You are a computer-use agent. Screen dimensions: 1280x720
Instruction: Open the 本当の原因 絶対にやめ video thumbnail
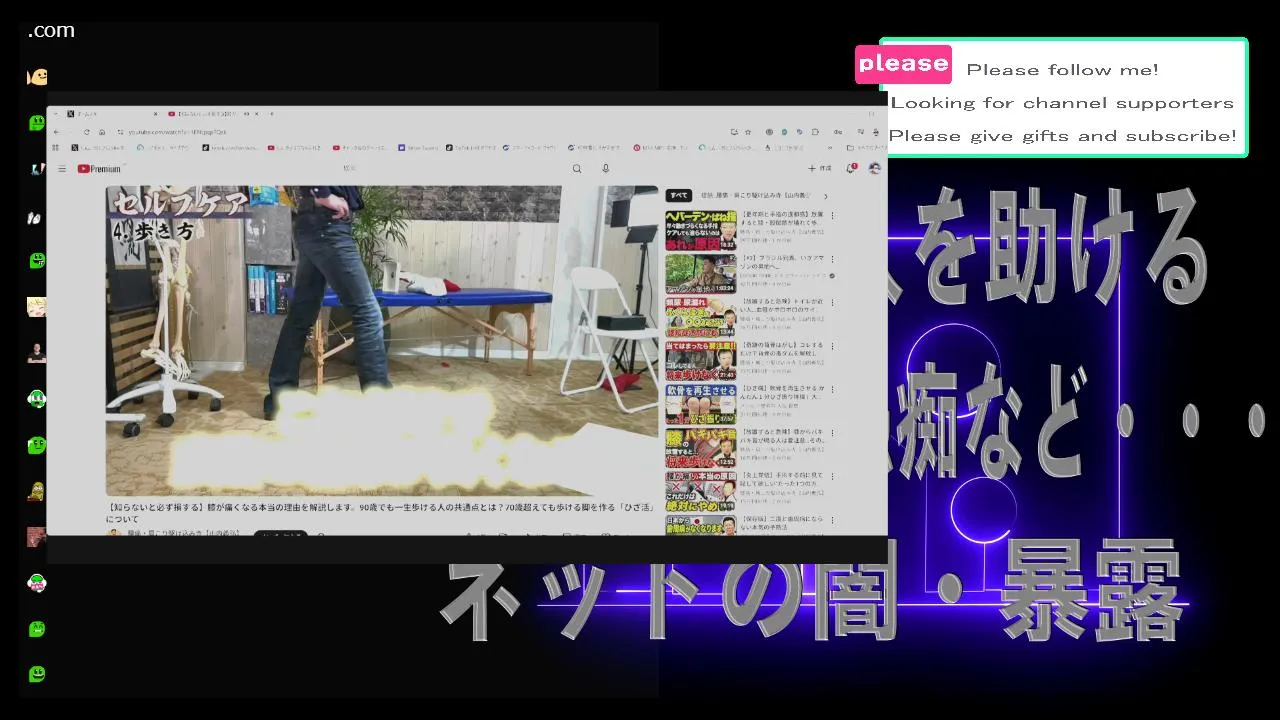click(x=701, y=492)
